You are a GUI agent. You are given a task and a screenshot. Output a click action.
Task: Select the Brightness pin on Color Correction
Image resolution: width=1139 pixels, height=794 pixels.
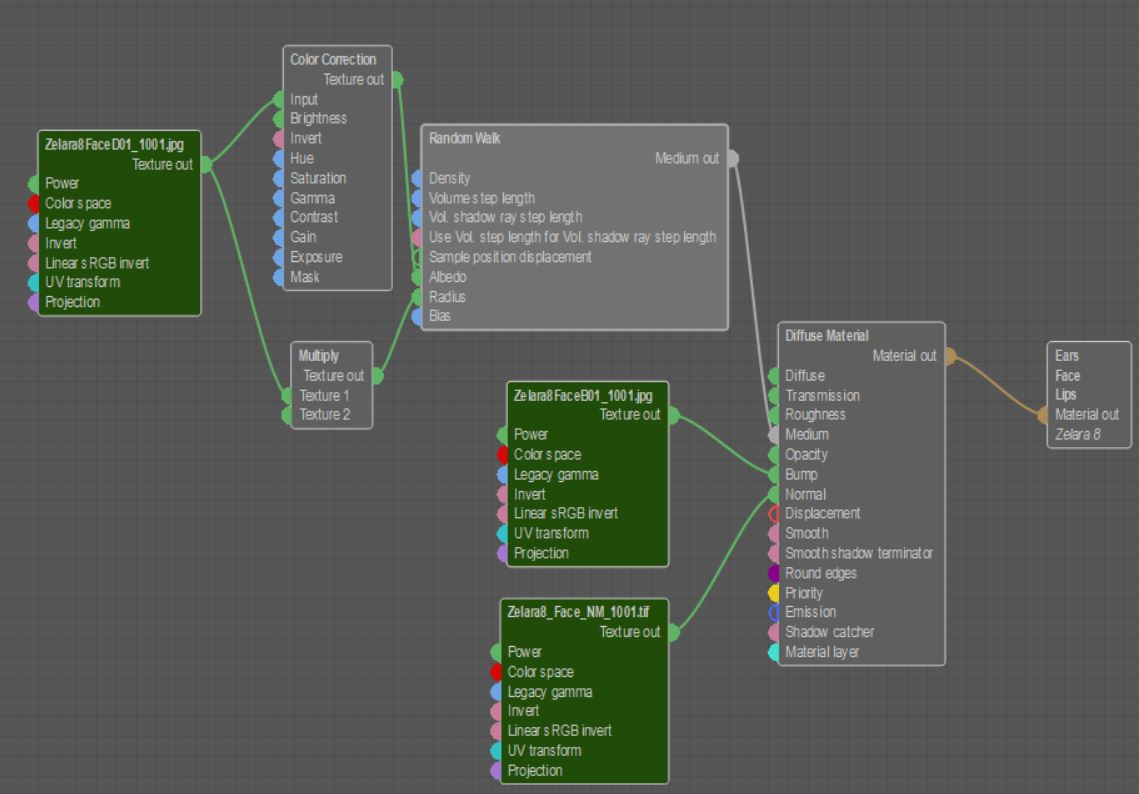click(278, 118)
